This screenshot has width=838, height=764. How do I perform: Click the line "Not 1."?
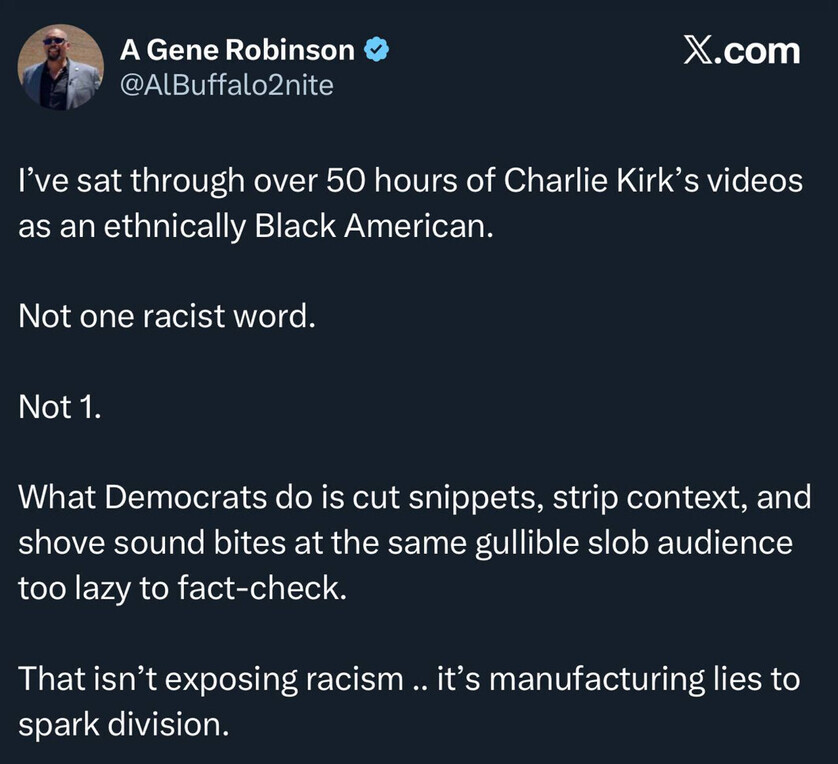60,407
